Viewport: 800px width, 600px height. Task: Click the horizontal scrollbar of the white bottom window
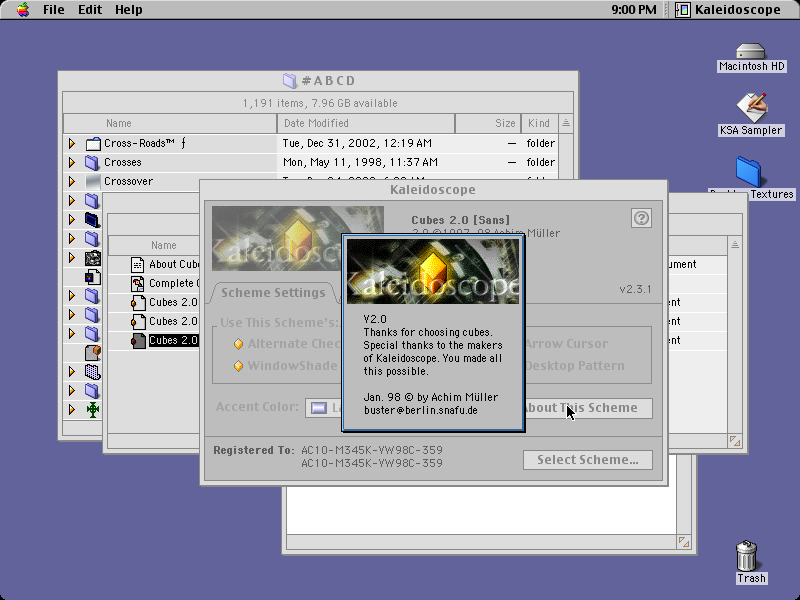click(x=481, y=542)
